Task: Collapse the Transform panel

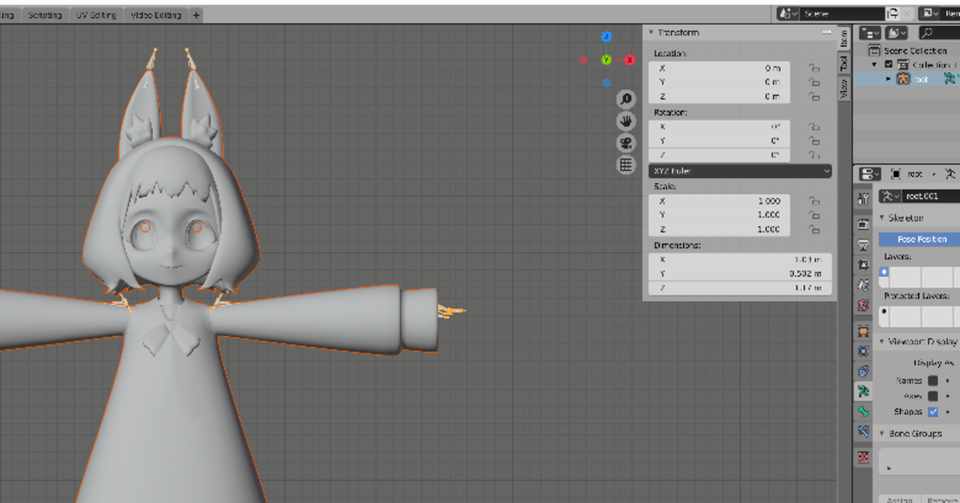Action: (651, 32)
